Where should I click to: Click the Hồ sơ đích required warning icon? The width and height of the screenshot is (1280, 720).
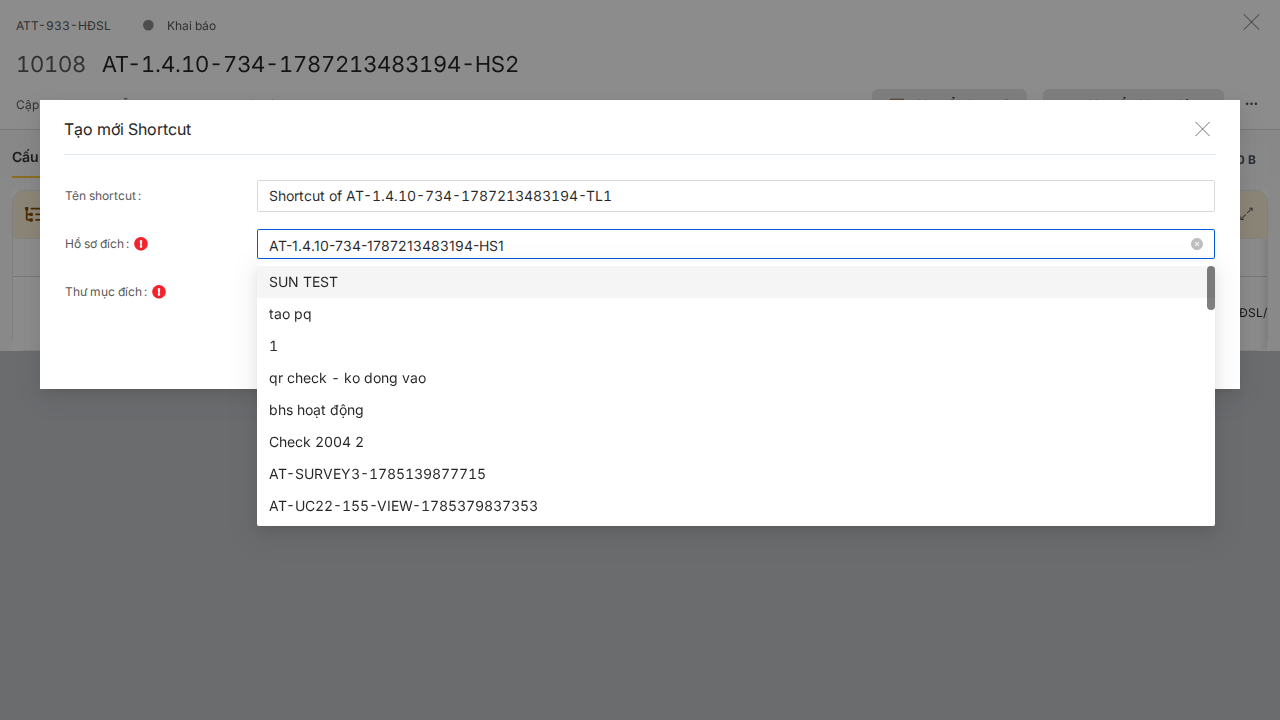pos(141,244)
